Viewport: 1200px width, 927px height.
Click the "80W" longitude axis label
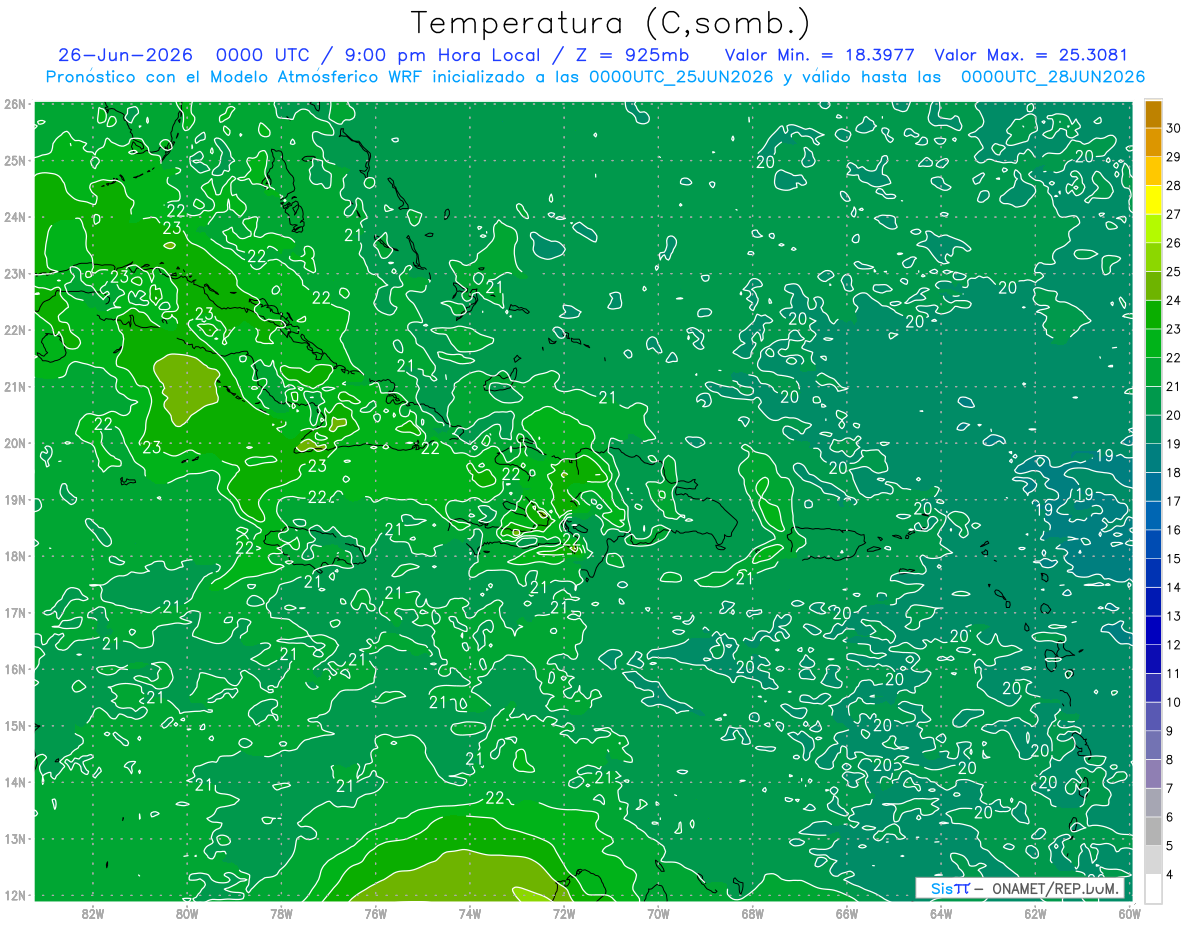[187, 913]
